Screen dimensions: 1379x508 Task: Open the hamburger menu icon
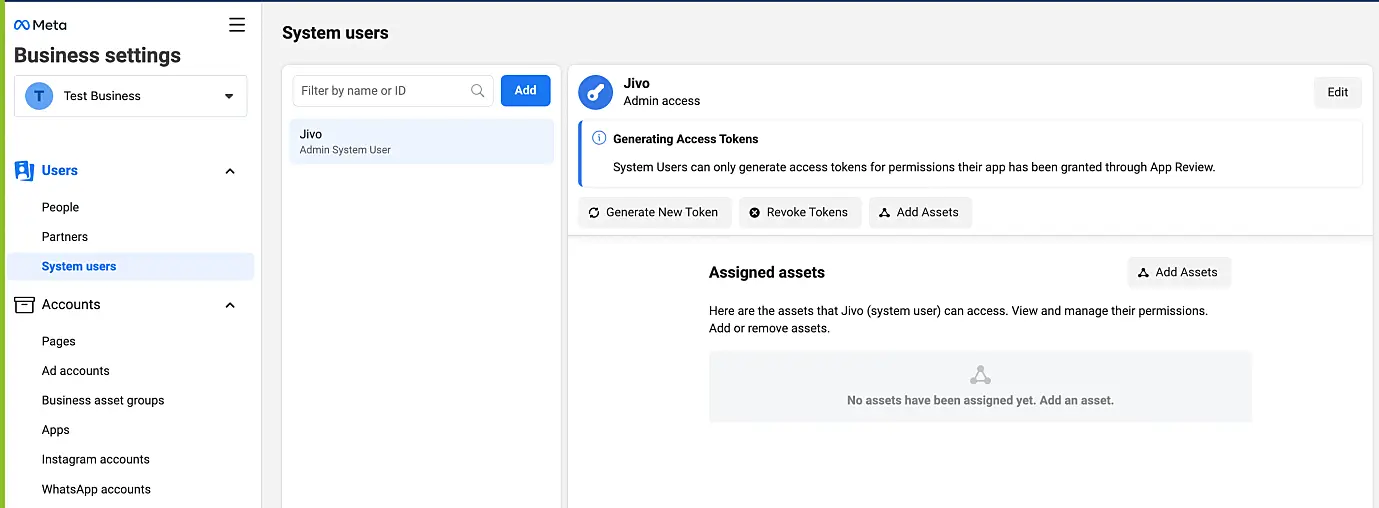[x=237, y=25]
